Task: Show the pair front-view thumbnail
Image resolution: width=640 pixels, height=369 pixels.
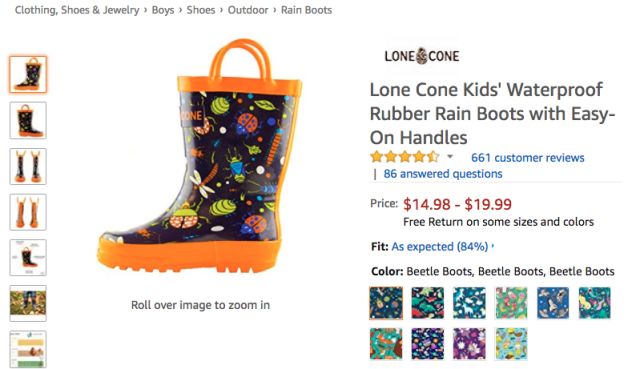Action: click(x=28, y=167)
